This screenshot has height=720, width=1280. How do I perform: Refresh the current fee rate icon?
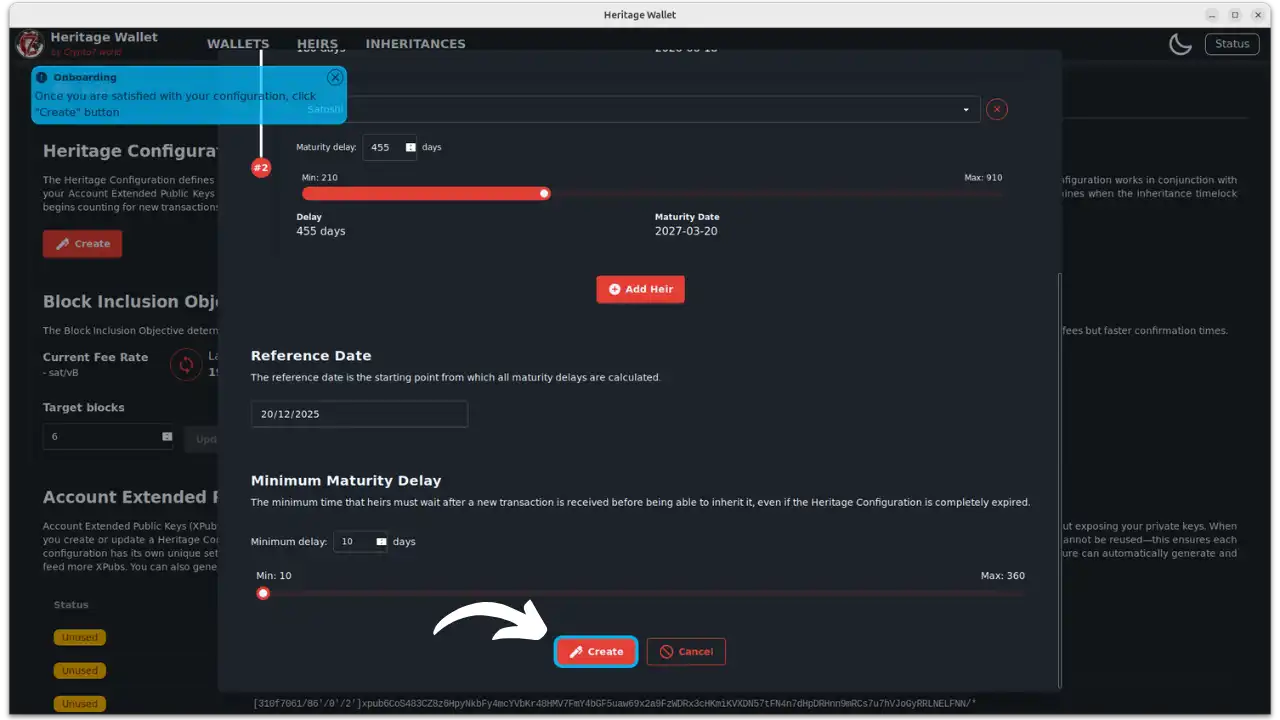[185, 365]
